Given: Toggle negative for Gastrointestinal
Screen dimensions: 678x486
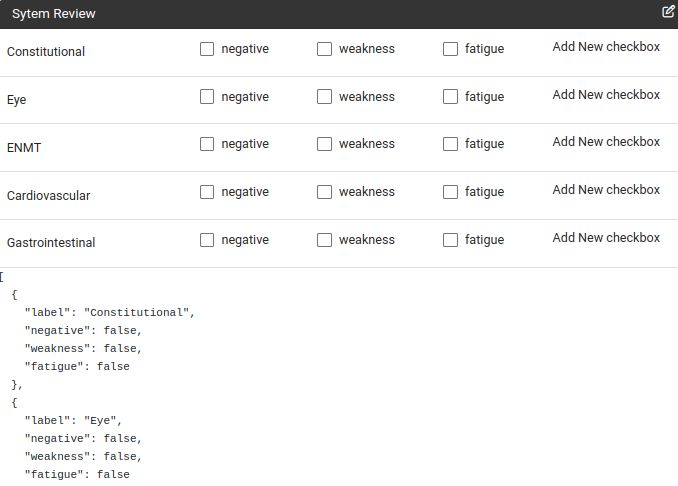Looking at the screenshot, I should pyautogui.click(x=207, y=240).
